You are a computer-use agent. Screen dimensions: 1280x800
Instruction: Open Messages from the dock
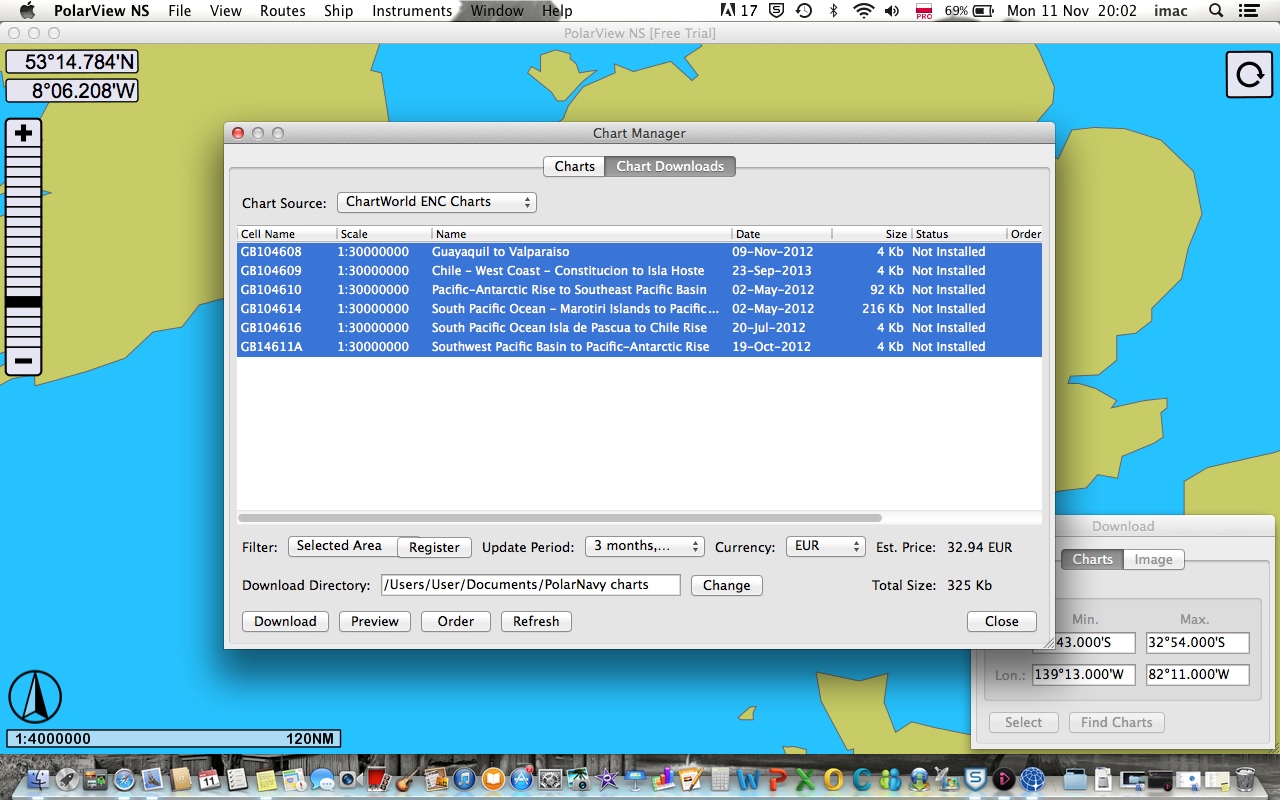322,779
